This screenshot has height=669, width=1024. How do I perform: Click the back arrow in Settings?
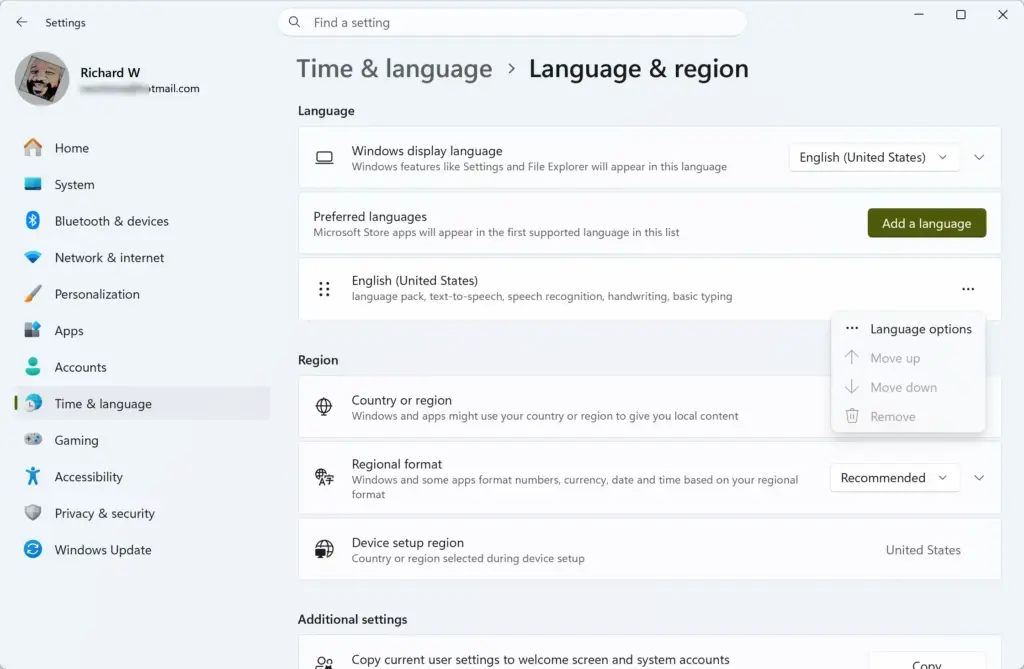coord(22,22)
